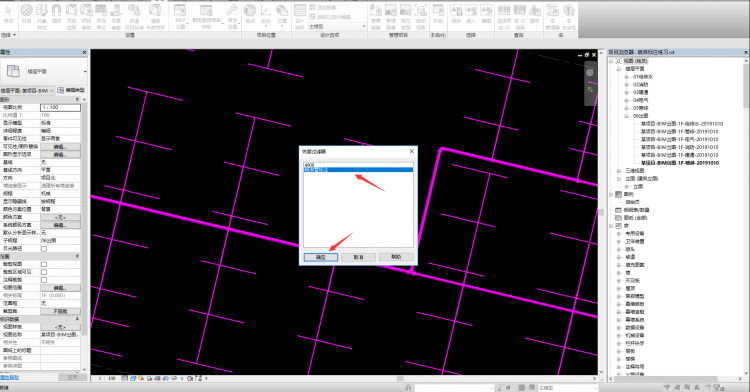Image resolution: width=750 pixels, height=392 pixels.
Task: Click Transfer Project Standards
Action: click(x=134, y=16)
